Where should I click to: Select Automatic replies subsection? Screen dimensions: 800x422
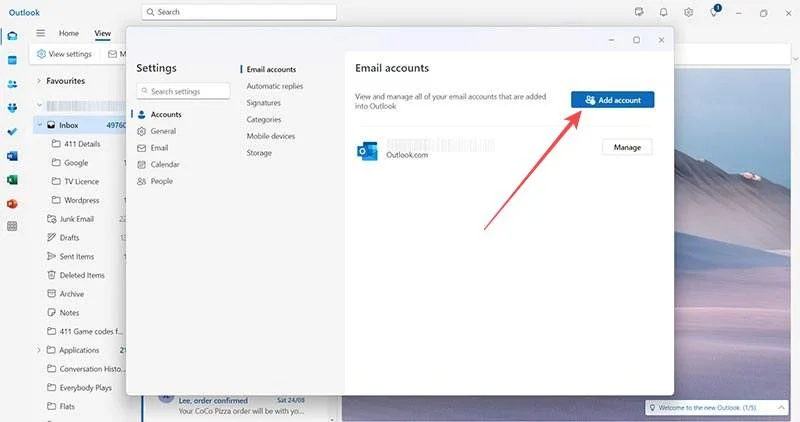coord(274,86)
